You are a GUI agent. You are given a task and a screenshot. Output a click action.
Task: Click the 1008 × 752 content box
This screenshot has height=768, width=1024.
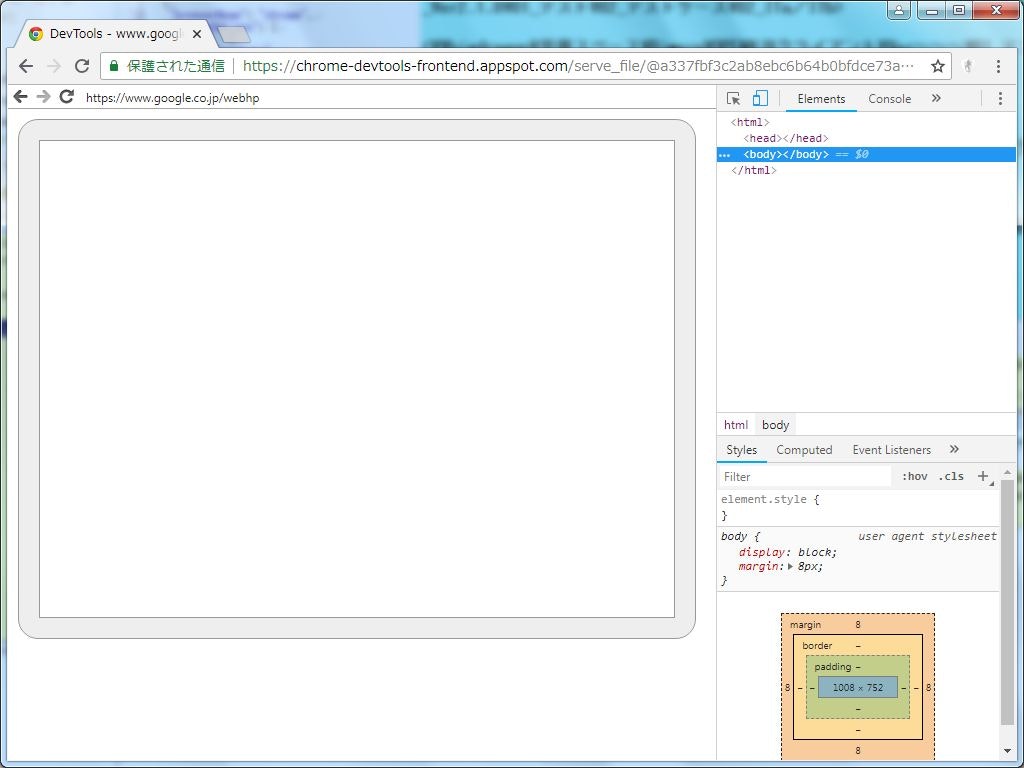[857, 687]
